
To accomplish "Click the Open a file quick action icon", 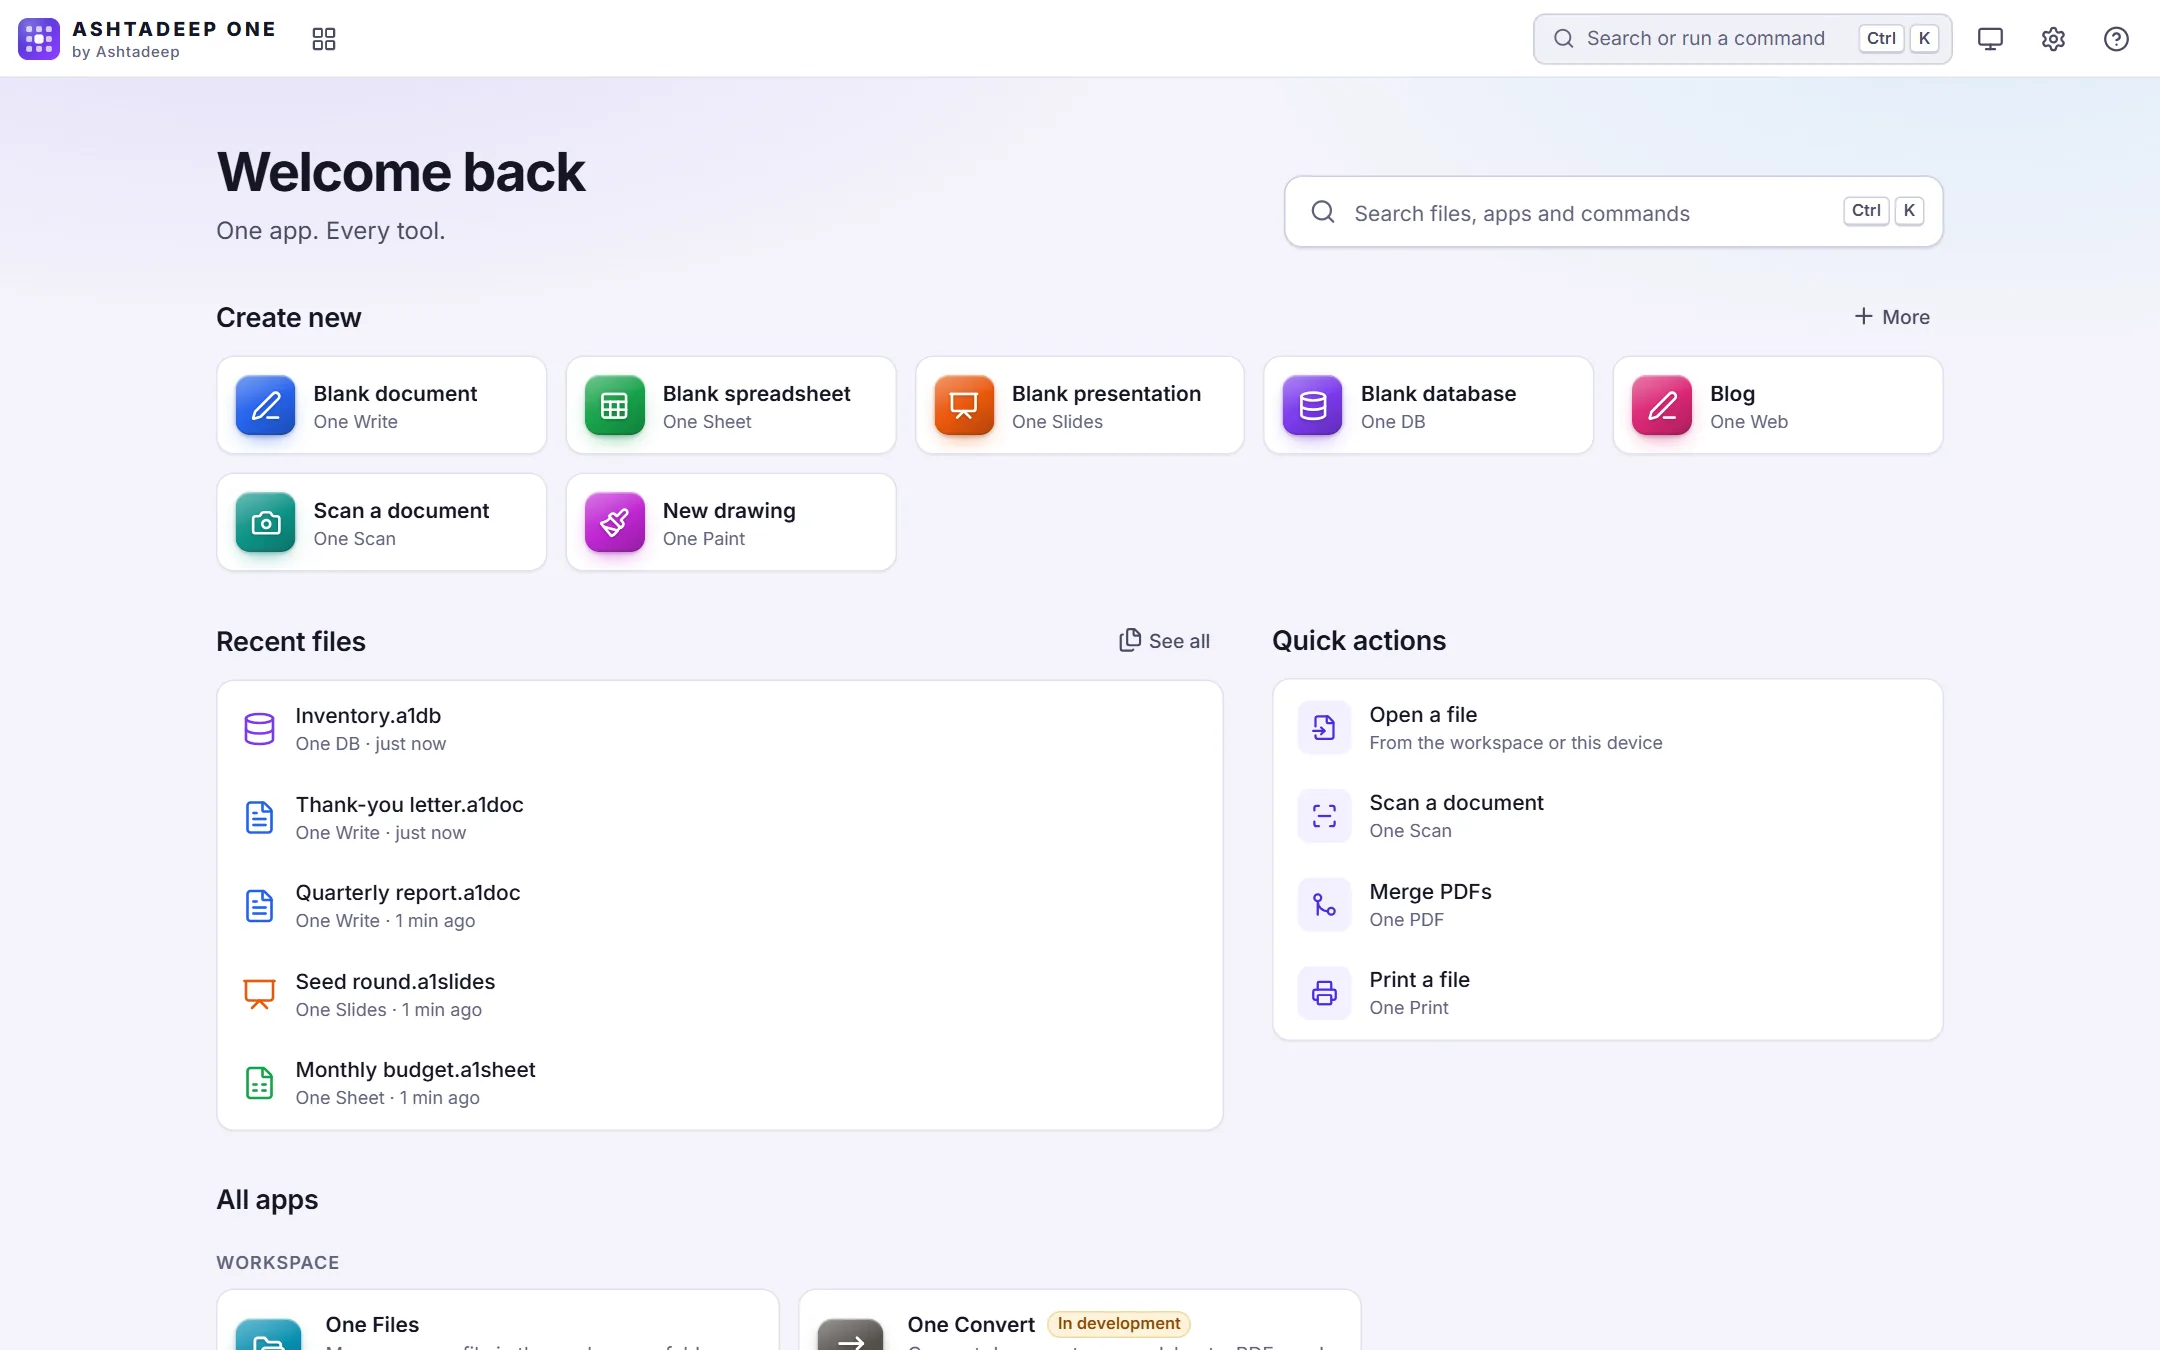I will pos(1324,728).
